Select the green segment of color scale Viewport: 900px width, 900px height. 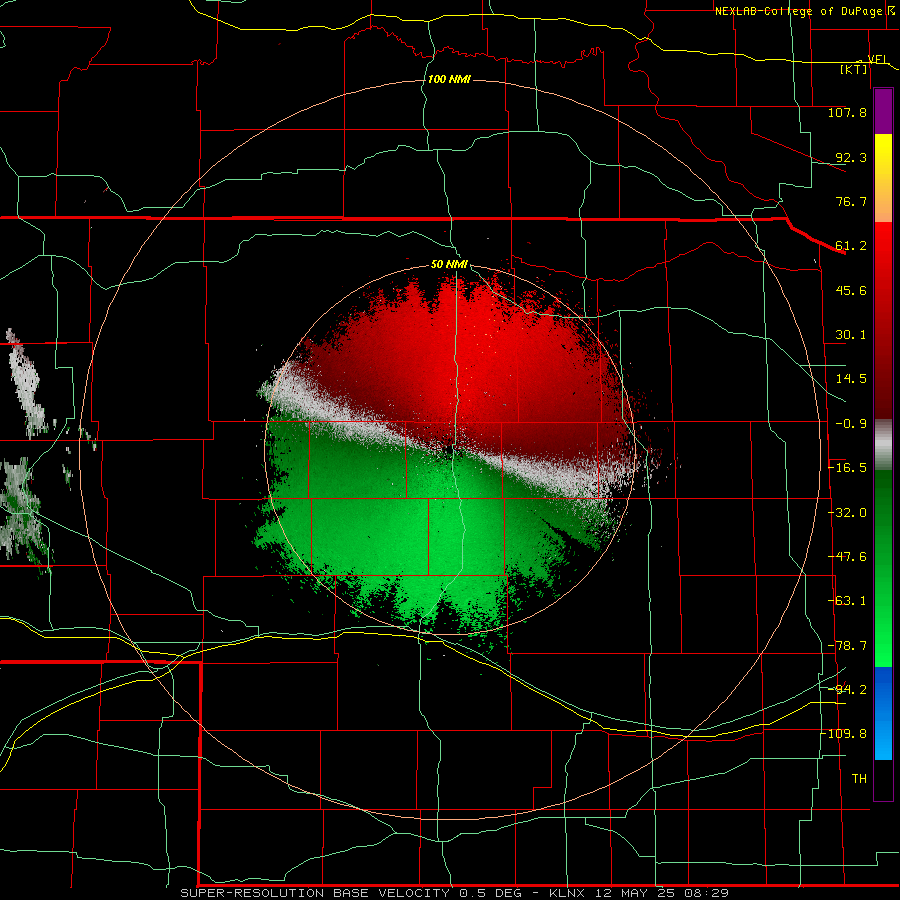click(x=883, y=568)
